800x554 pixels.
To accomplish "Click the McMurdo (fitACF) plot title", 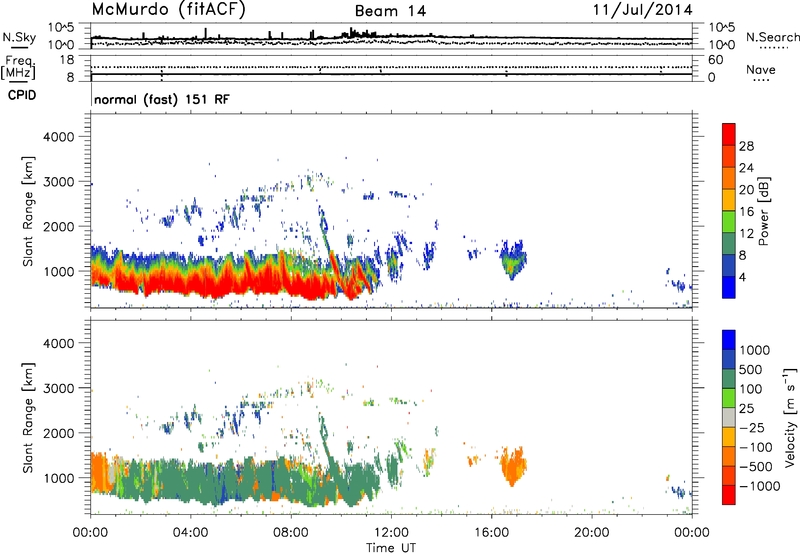I will click(168, 10).
